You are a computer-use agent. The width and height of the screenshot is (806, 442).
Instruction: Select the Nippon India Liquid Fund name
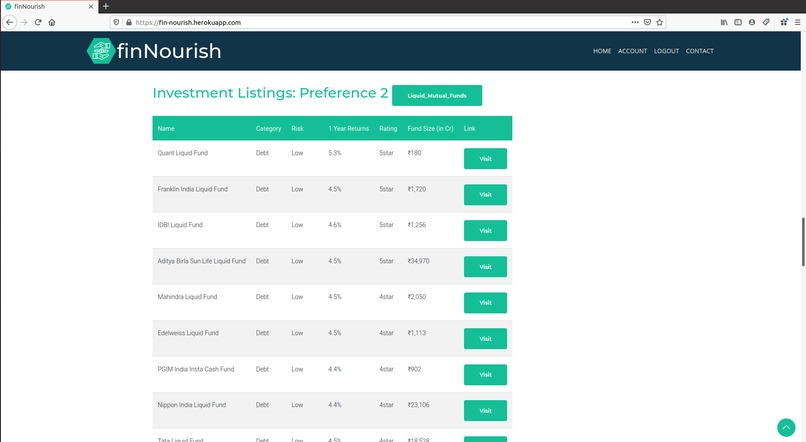pos(192,405)
